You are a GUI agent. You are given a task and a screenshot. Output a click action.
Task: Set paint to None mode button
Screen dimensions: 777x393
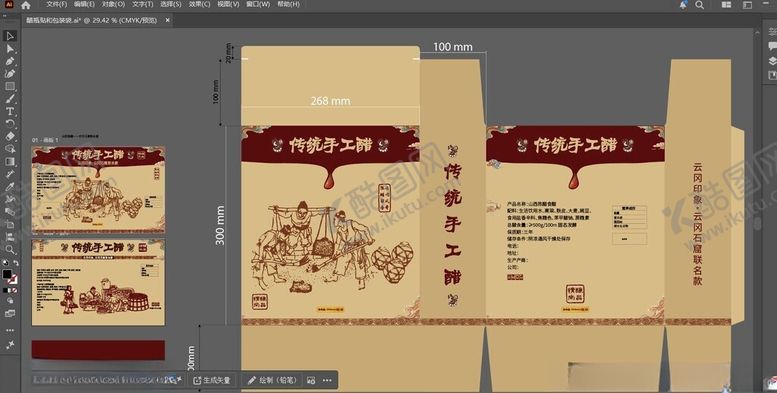click(x=15, y=290)
